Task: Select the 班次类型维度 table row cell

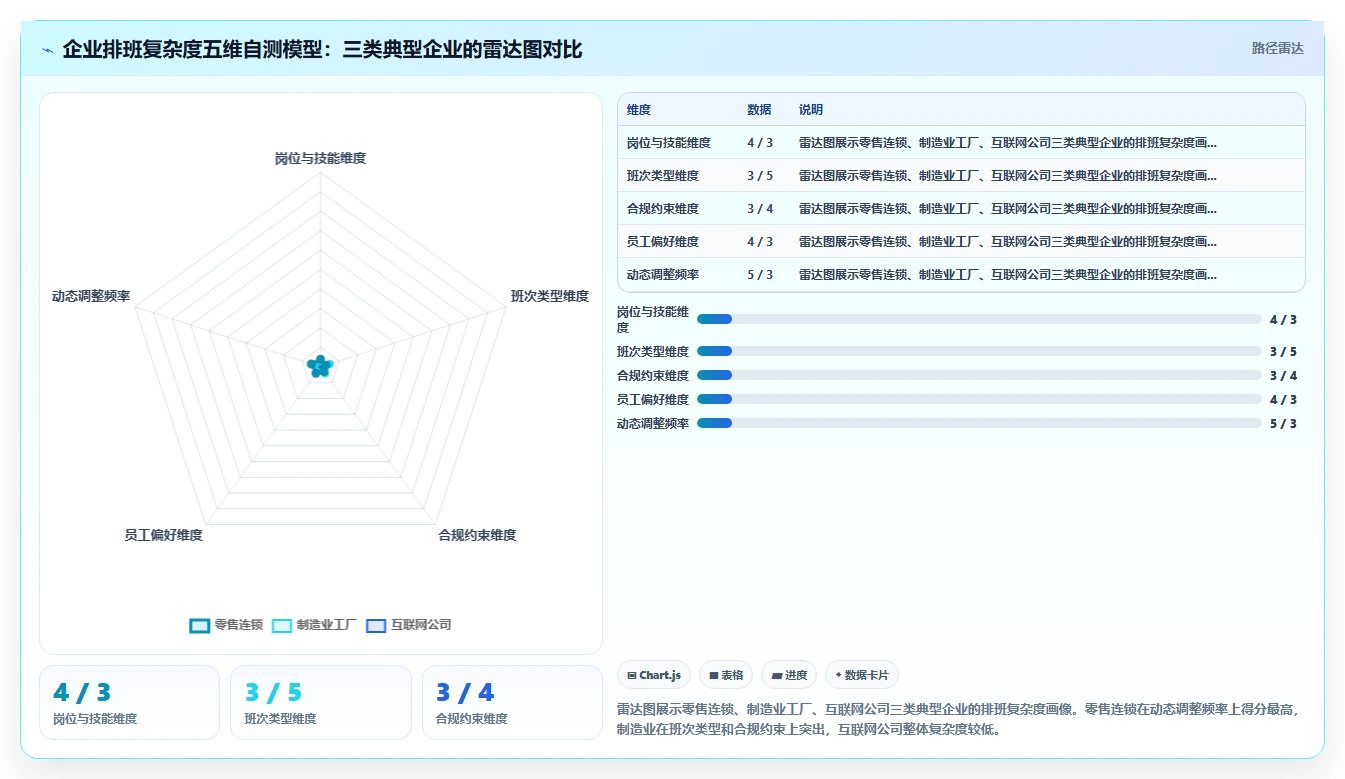Action: click(x=663, y=176)
